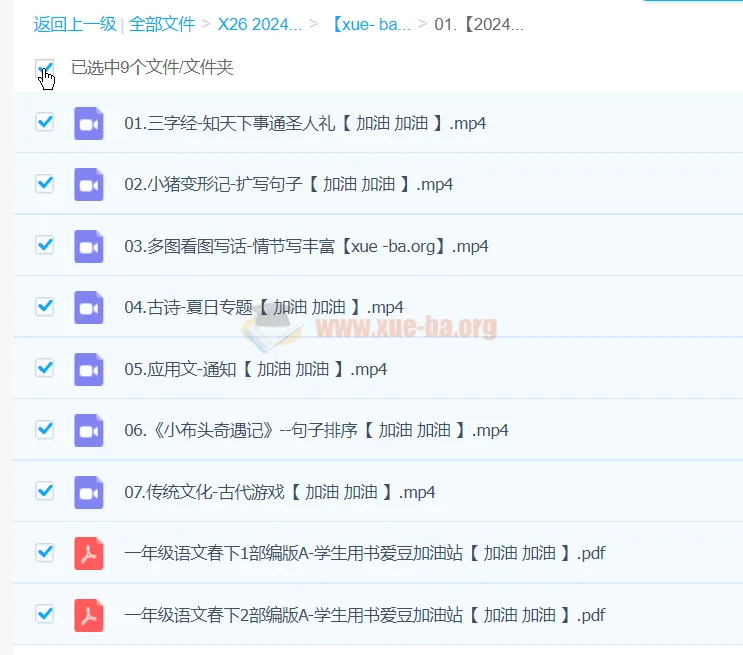Navigate to X26 2024... breadcrumb folder
Image resolution: width=743 pixels, height=655 pixels.
pos(260,24)
